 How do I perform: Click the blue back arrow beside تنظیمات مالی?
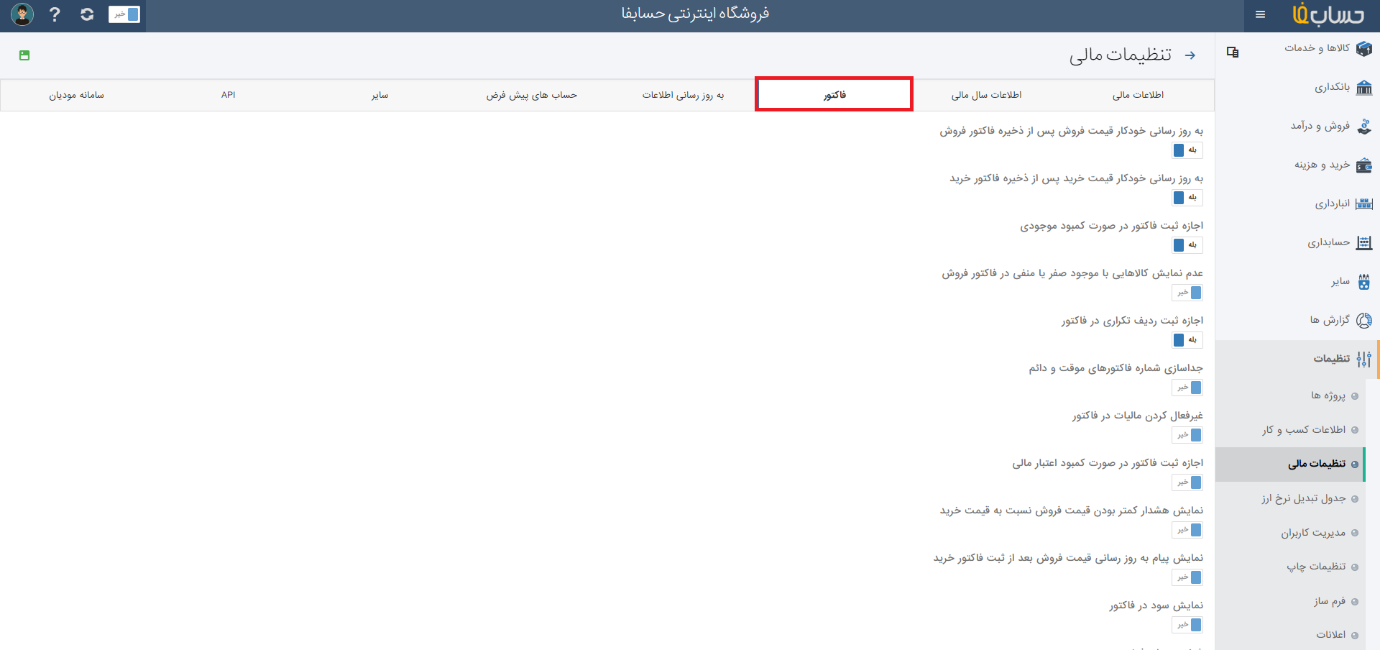coord(1190,56)
